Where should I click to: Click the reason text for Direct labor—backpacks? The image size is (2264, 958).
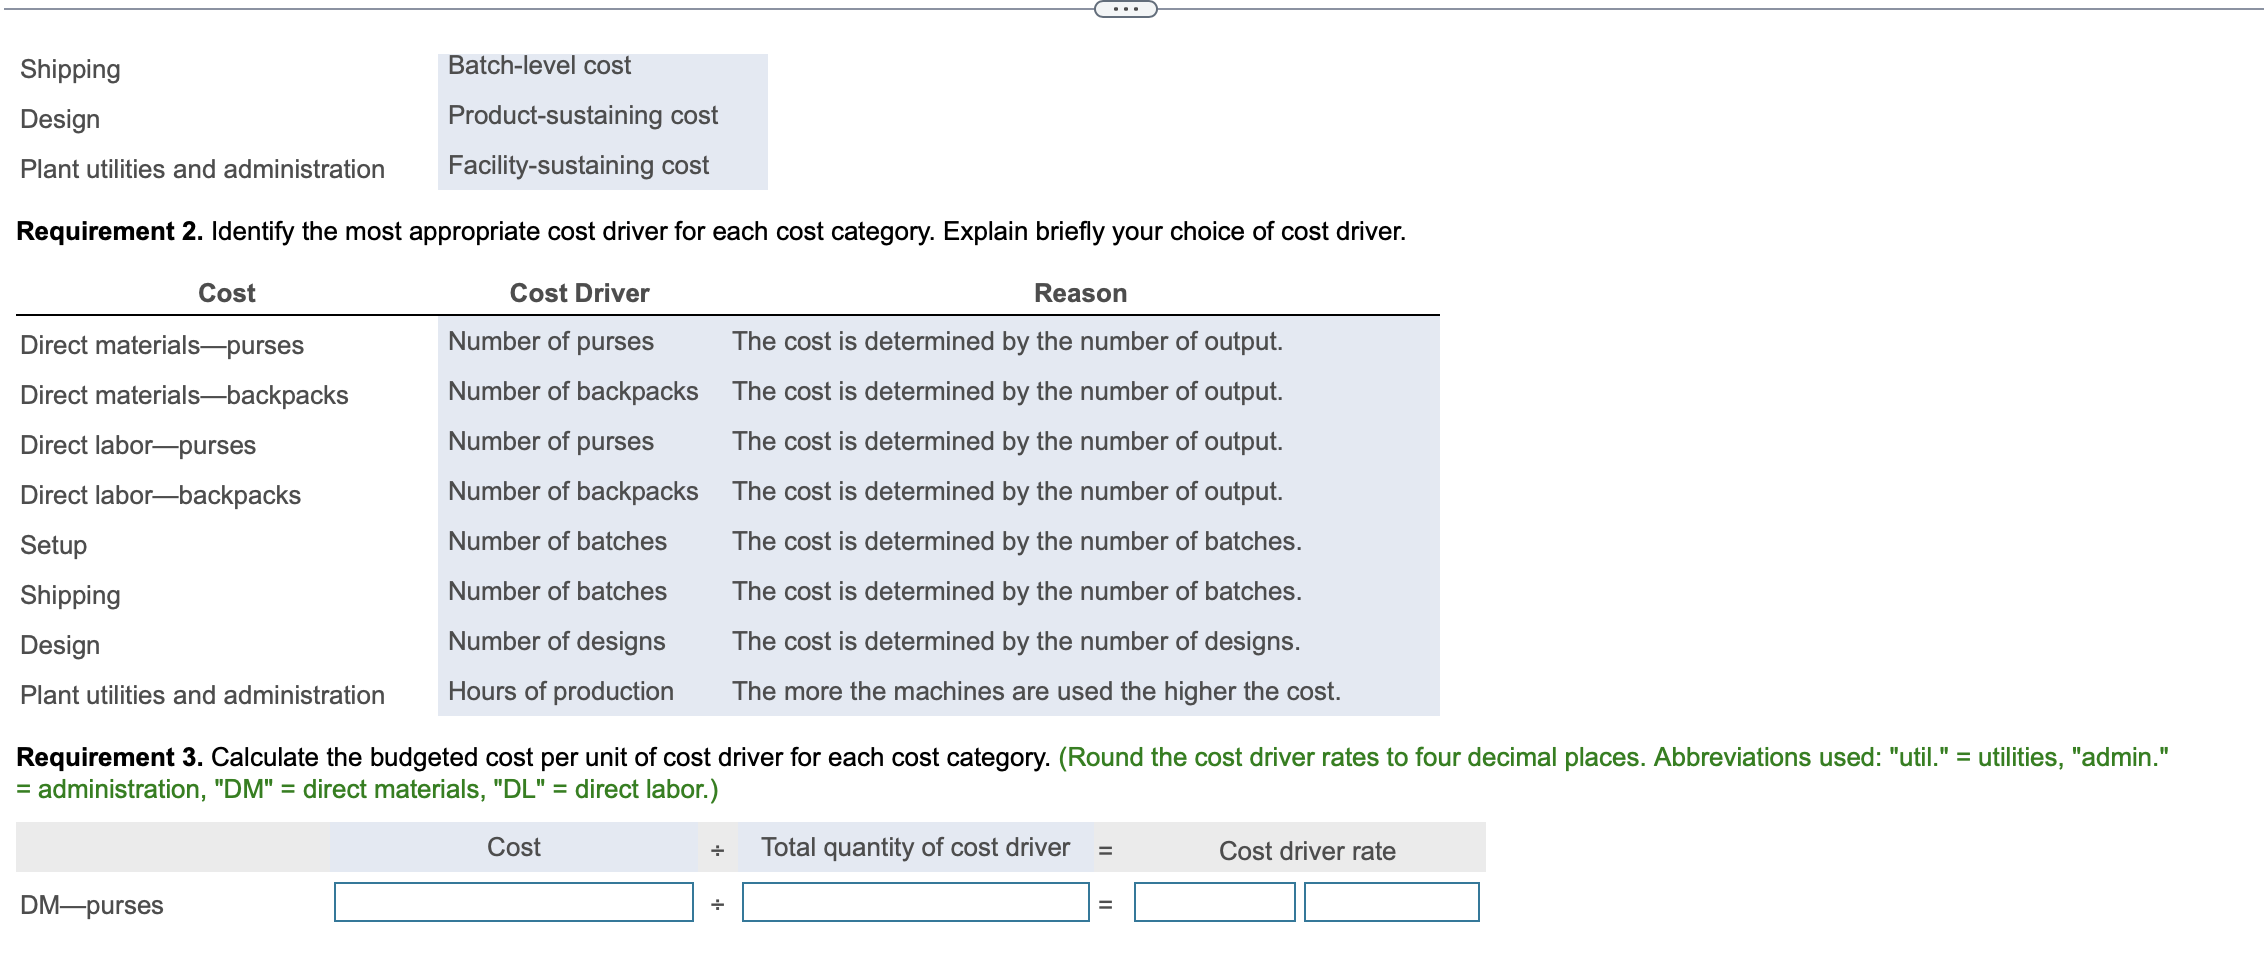coord(1007,492)
